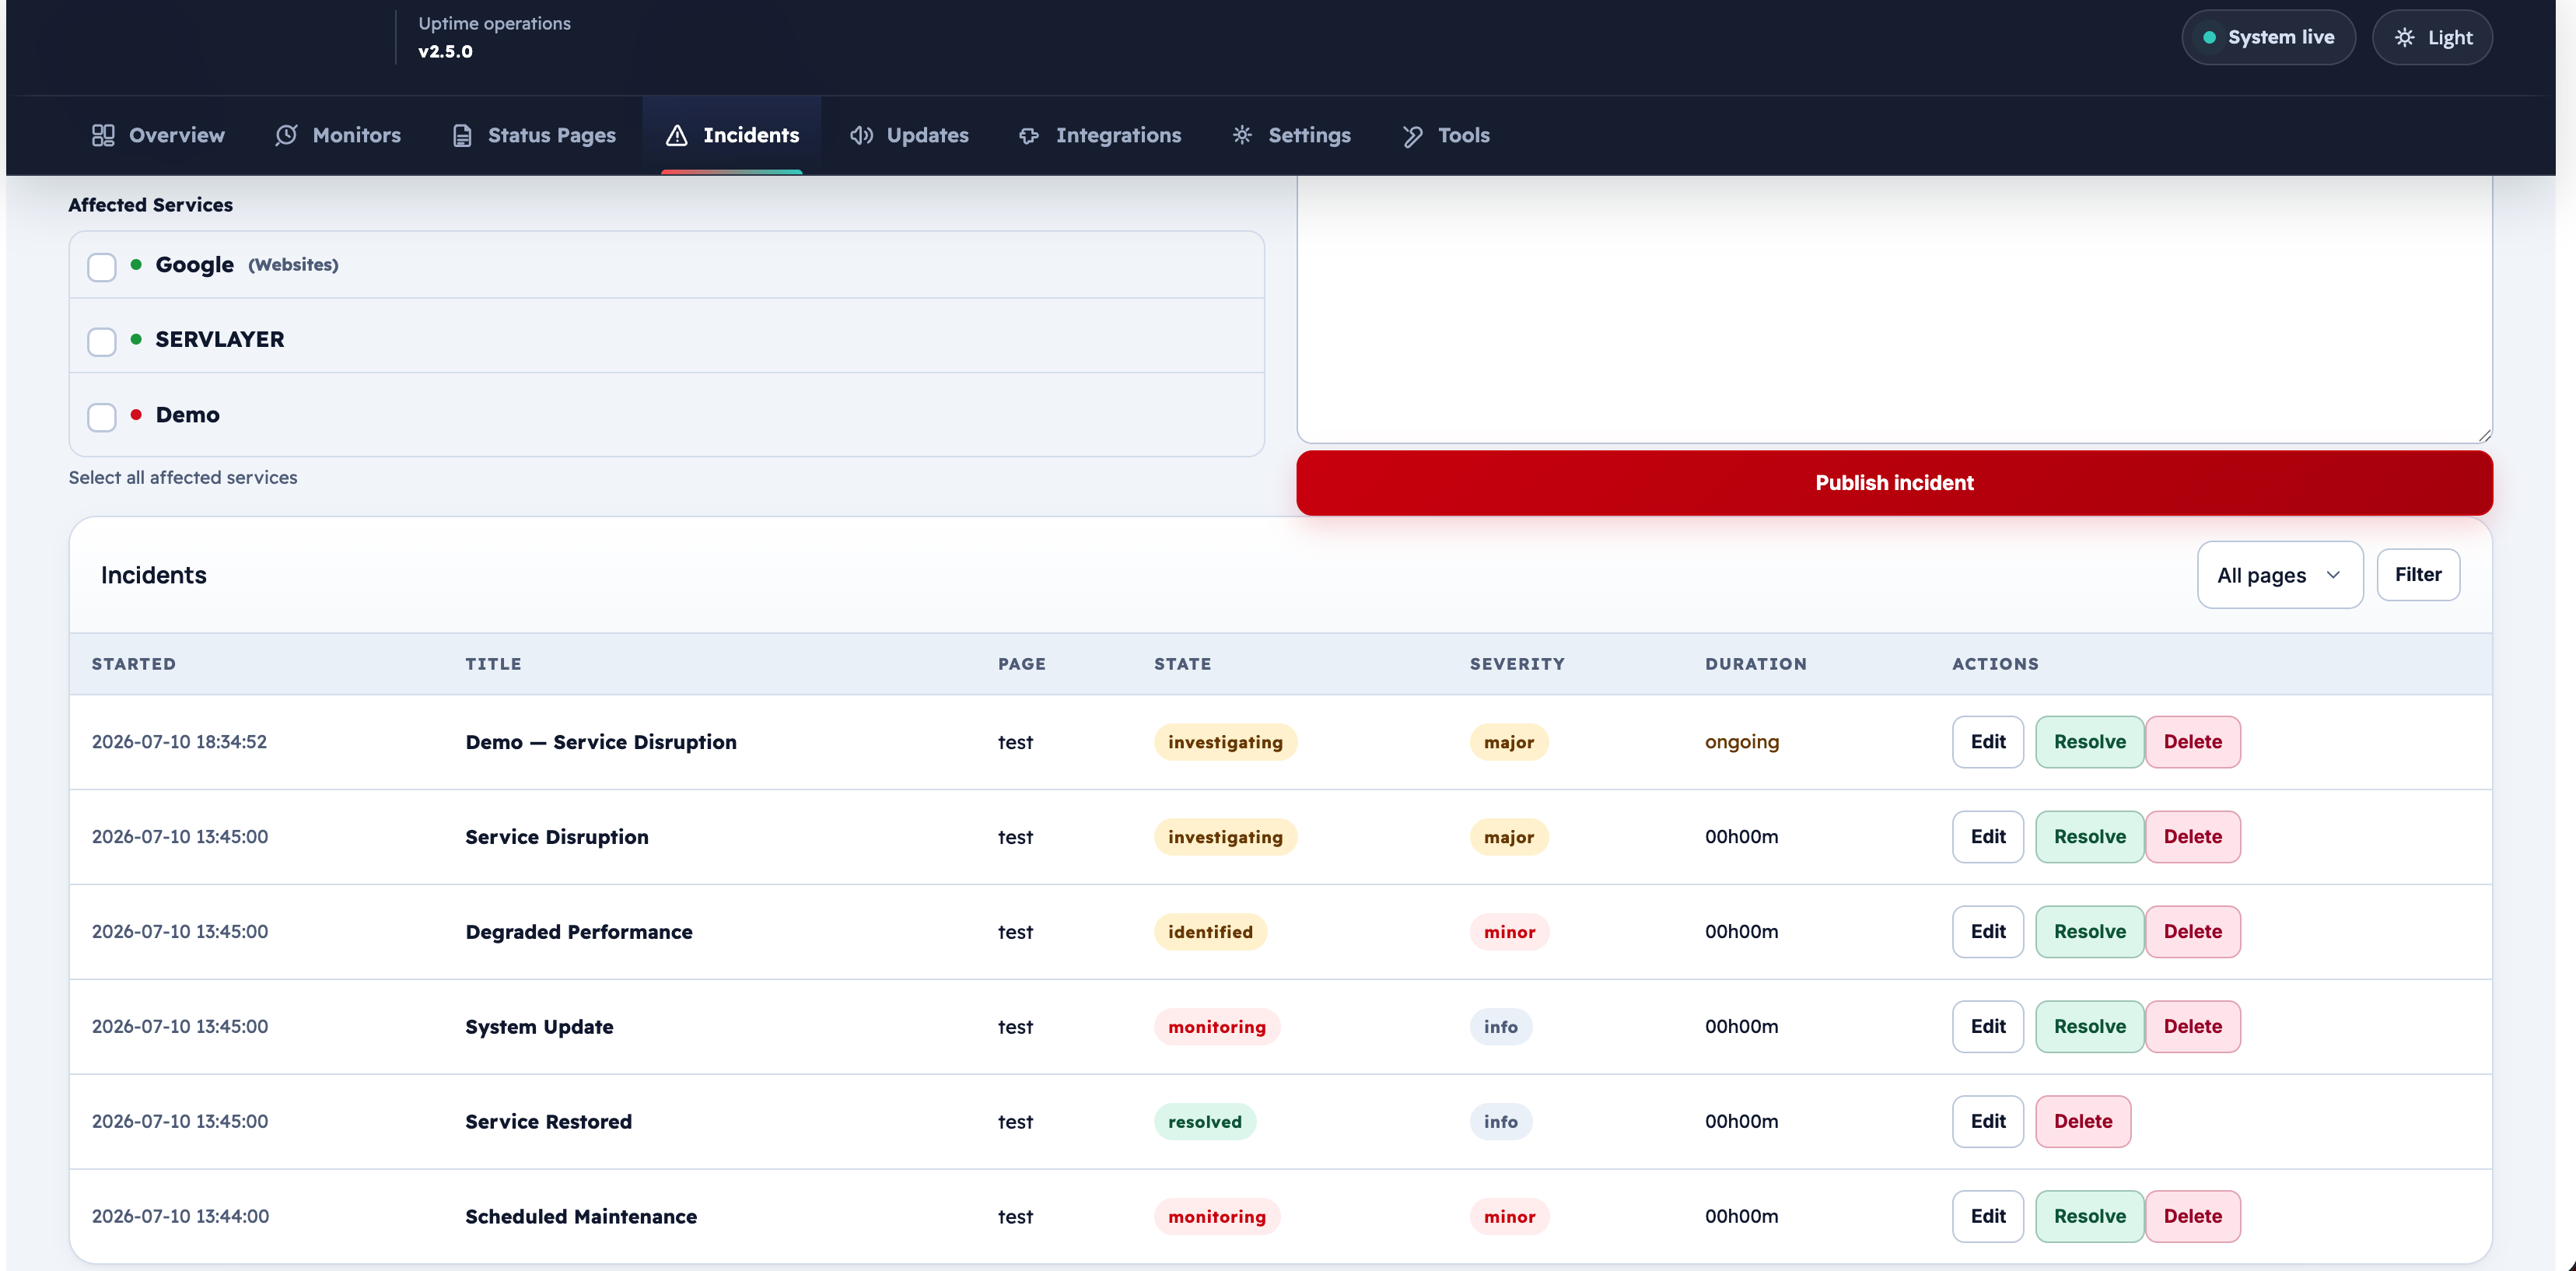This screenshot has height=1271, width=2576.
Task: Click the Demo — Service Disruption title
Action: click(601, 742)
